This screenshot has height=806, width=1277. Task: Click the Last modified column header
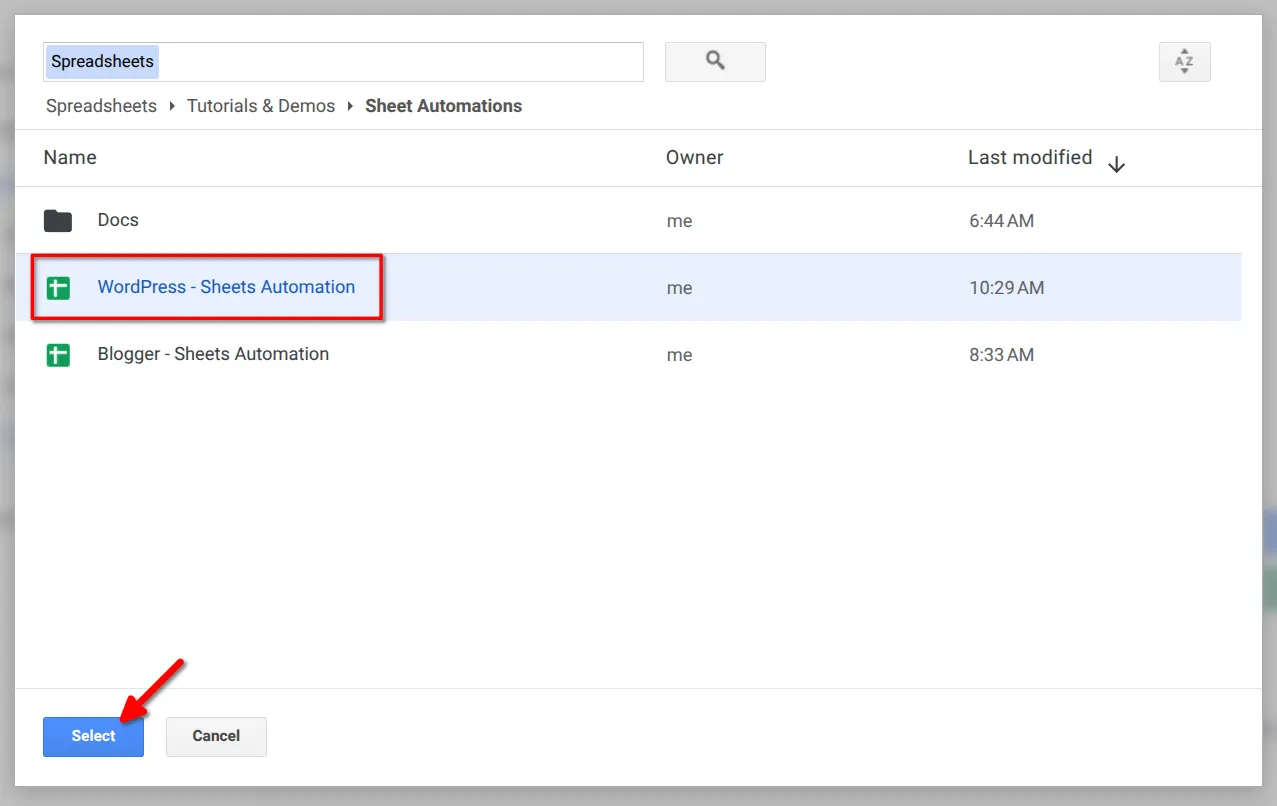click(x=1030, y=157)
